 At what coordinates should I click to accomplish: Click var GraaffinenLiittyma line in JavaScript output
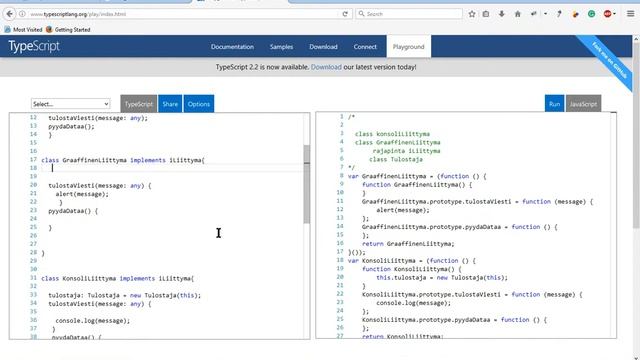[x=417, y=176]
